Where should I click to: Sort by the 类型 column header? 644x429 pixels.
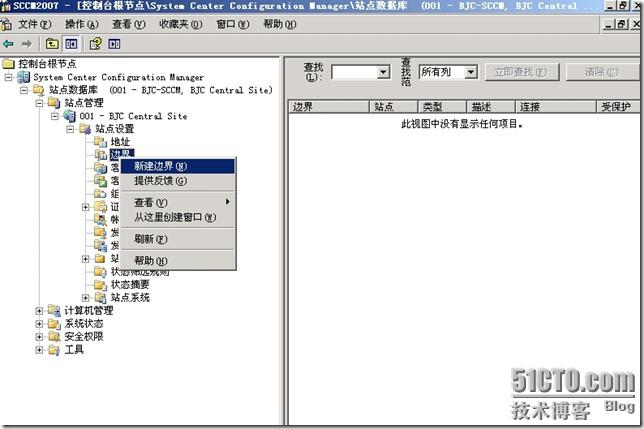pos(442,107)
